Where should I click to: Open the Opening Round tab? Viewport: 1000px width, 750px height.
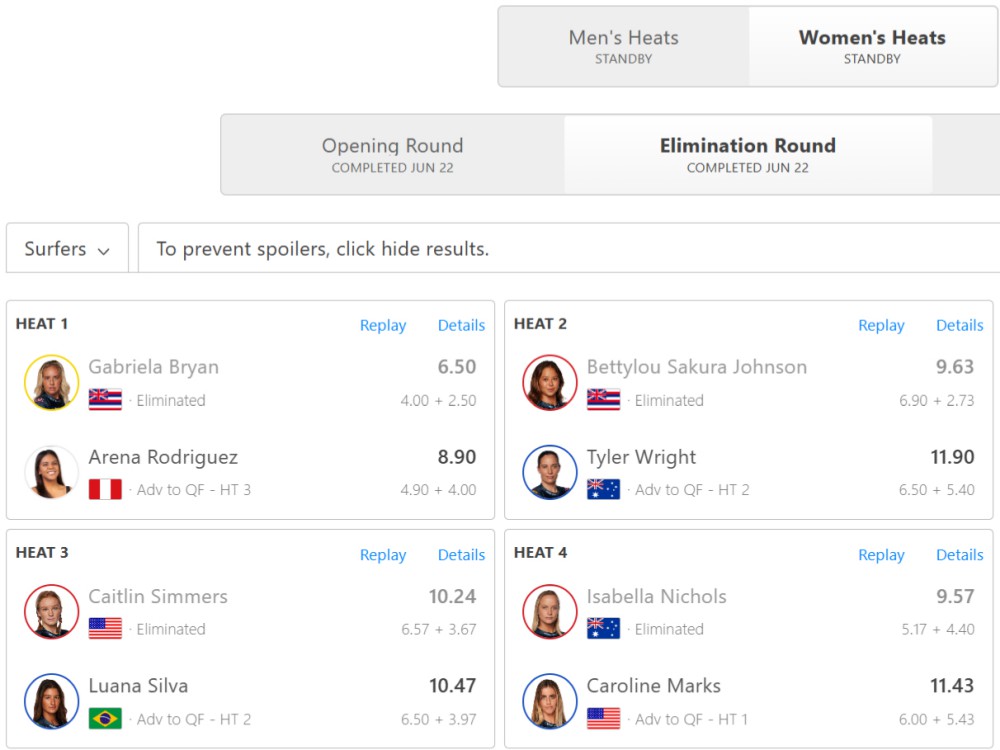click(392, 155)
